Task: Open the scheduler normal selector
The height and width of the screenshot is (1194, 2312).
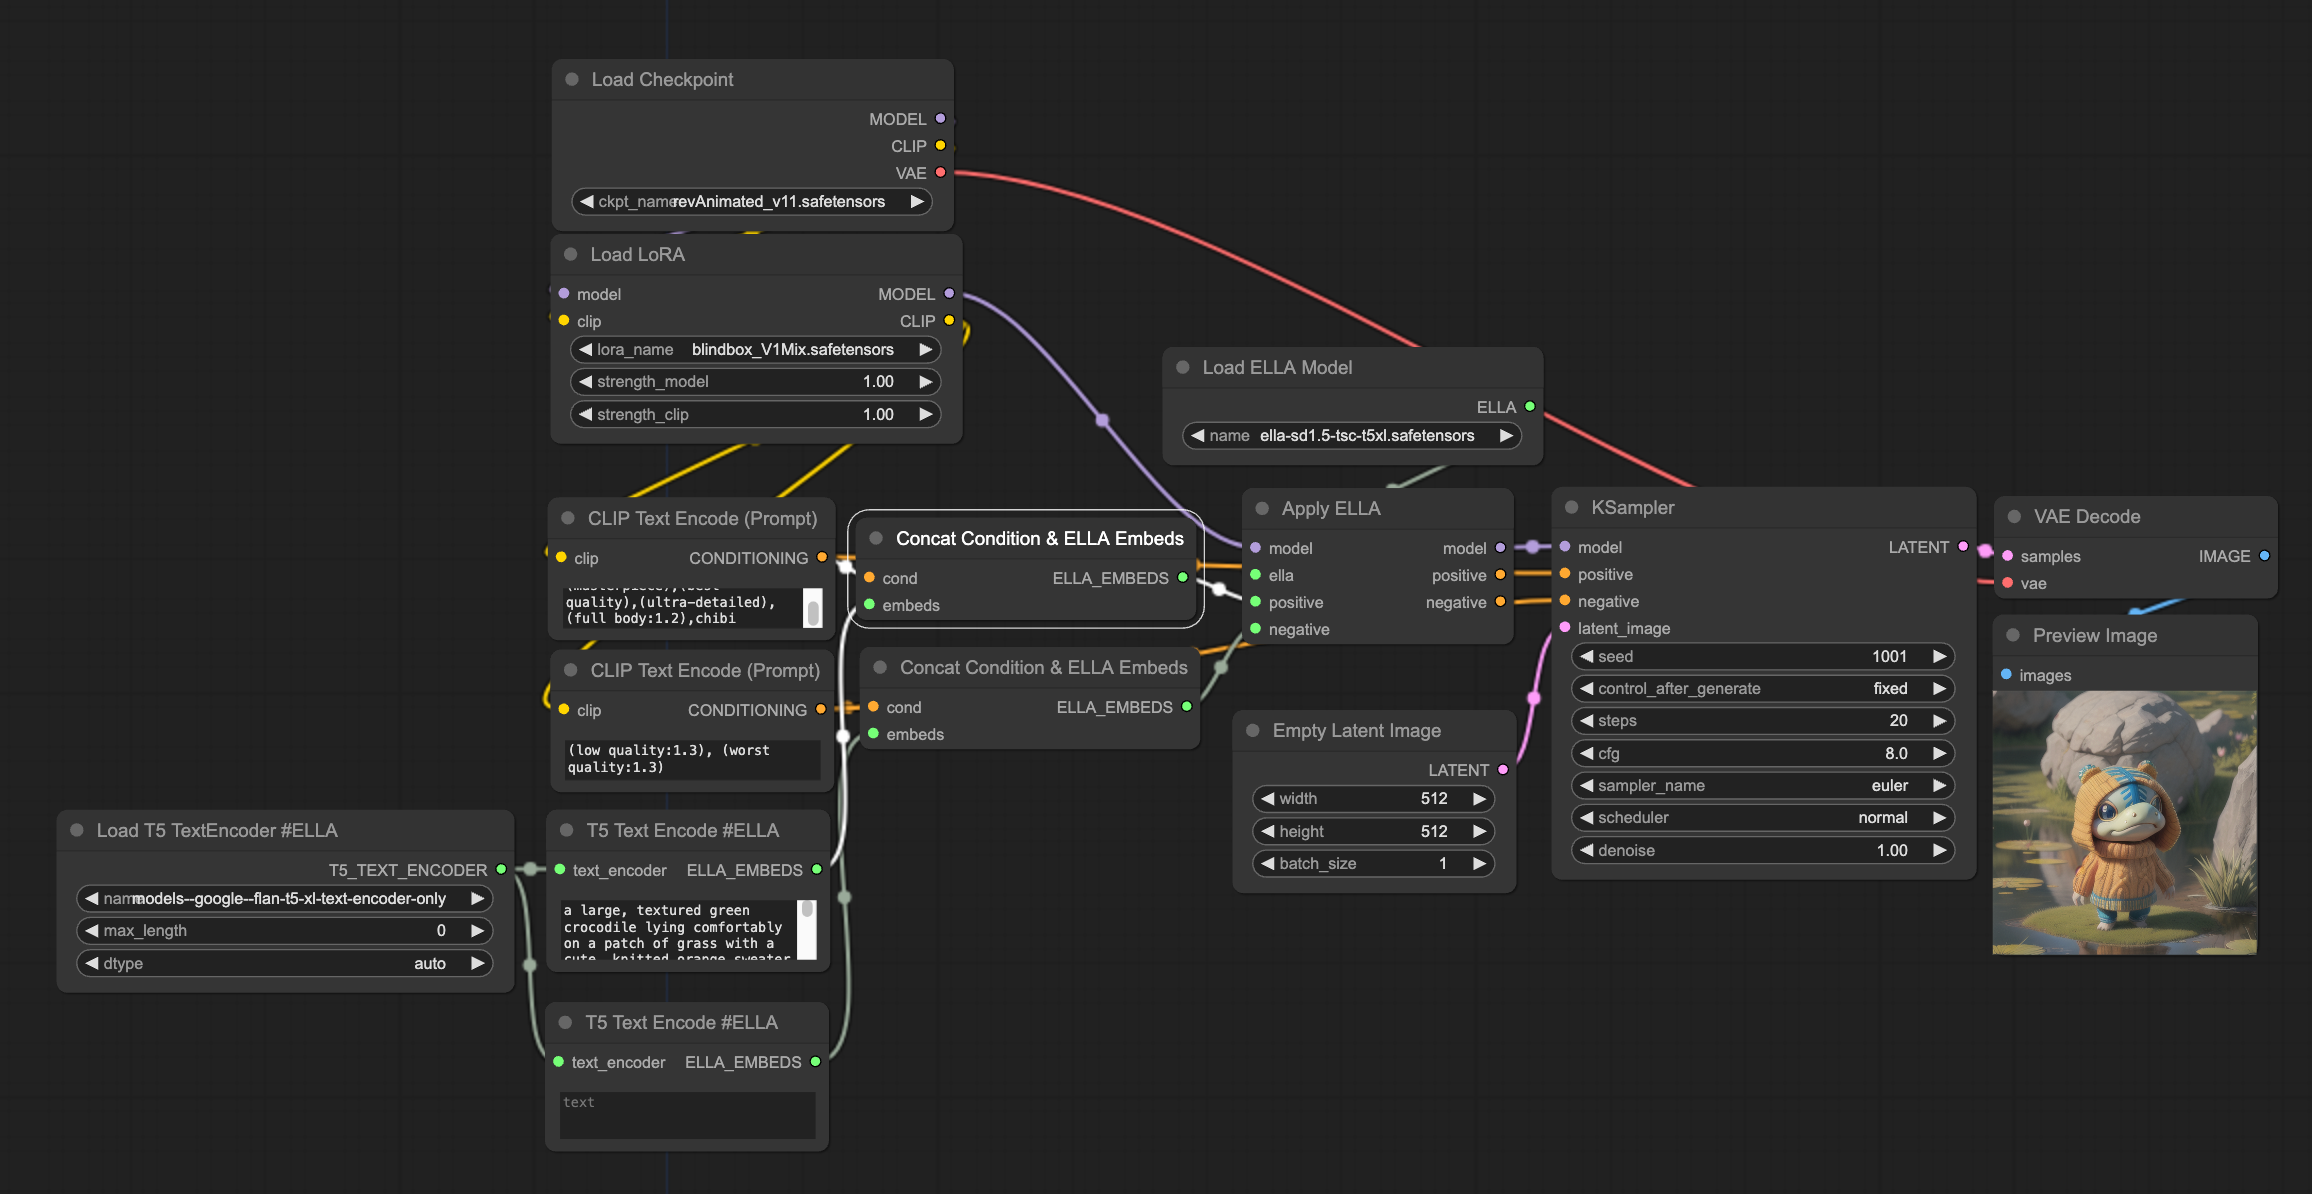Action: point(1762,818)
